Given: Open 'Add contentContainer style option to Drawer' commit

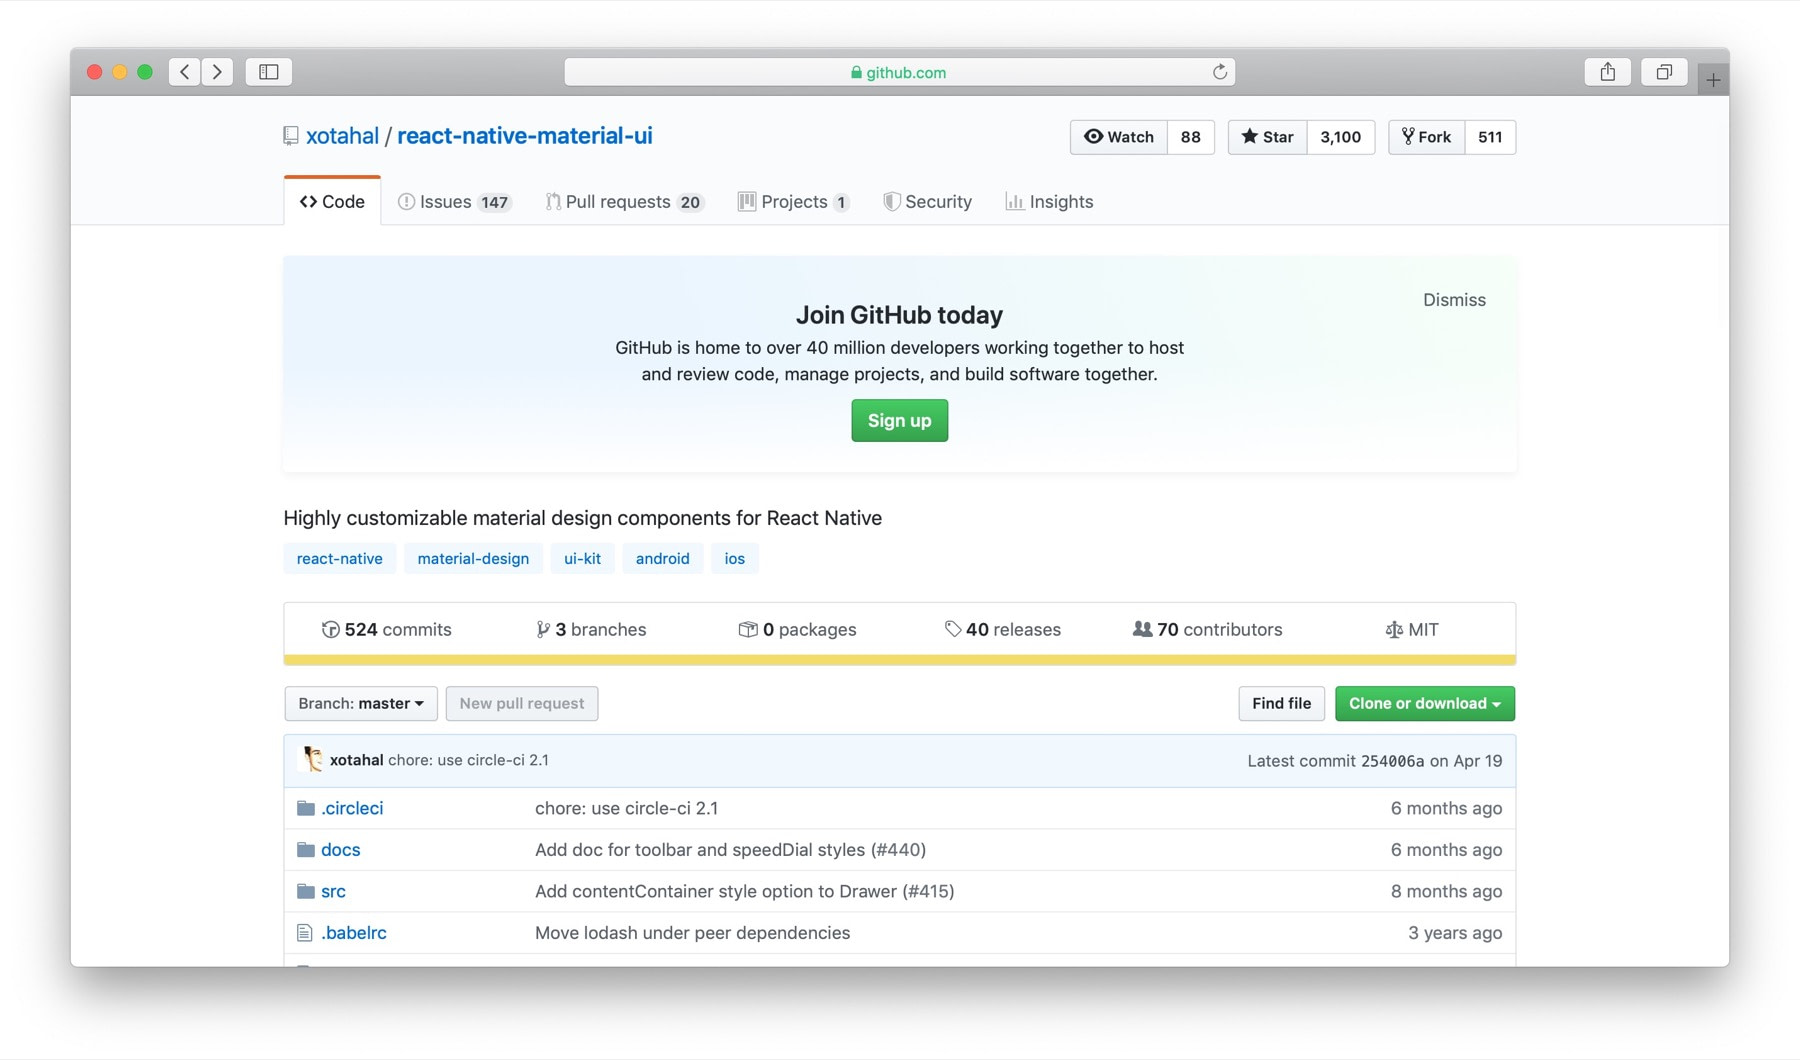Looking at the screenshot, I should click(745, 891).
